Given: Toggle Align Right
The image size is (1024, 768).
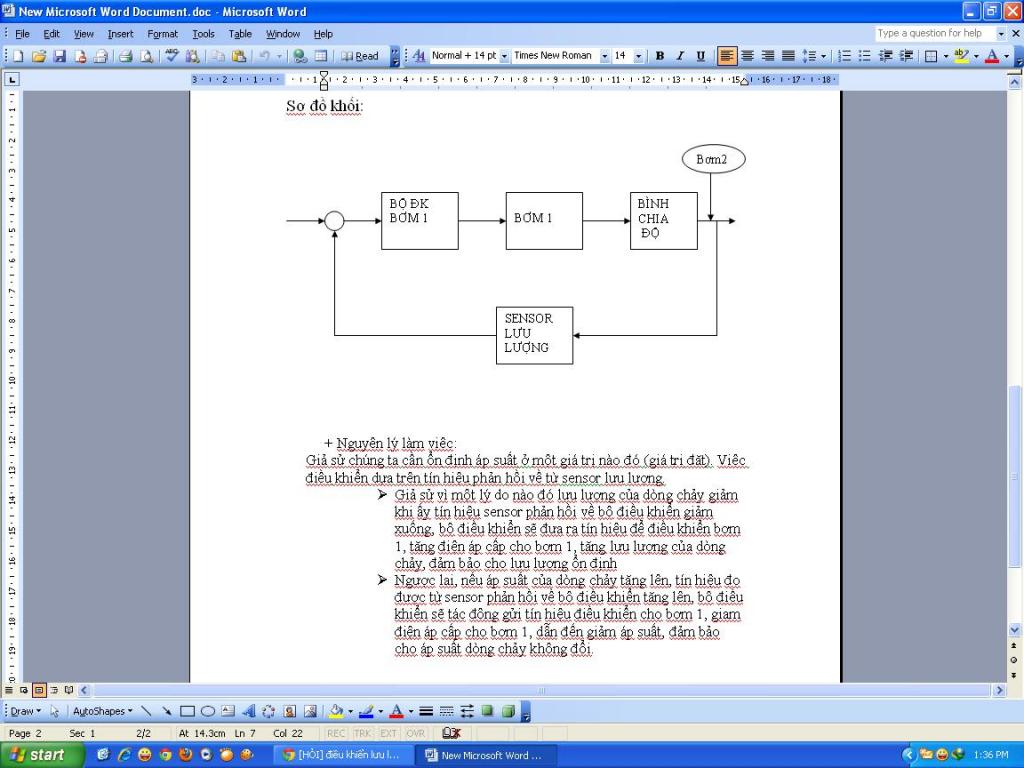Looking at the screenshot, I should (768, 56).
